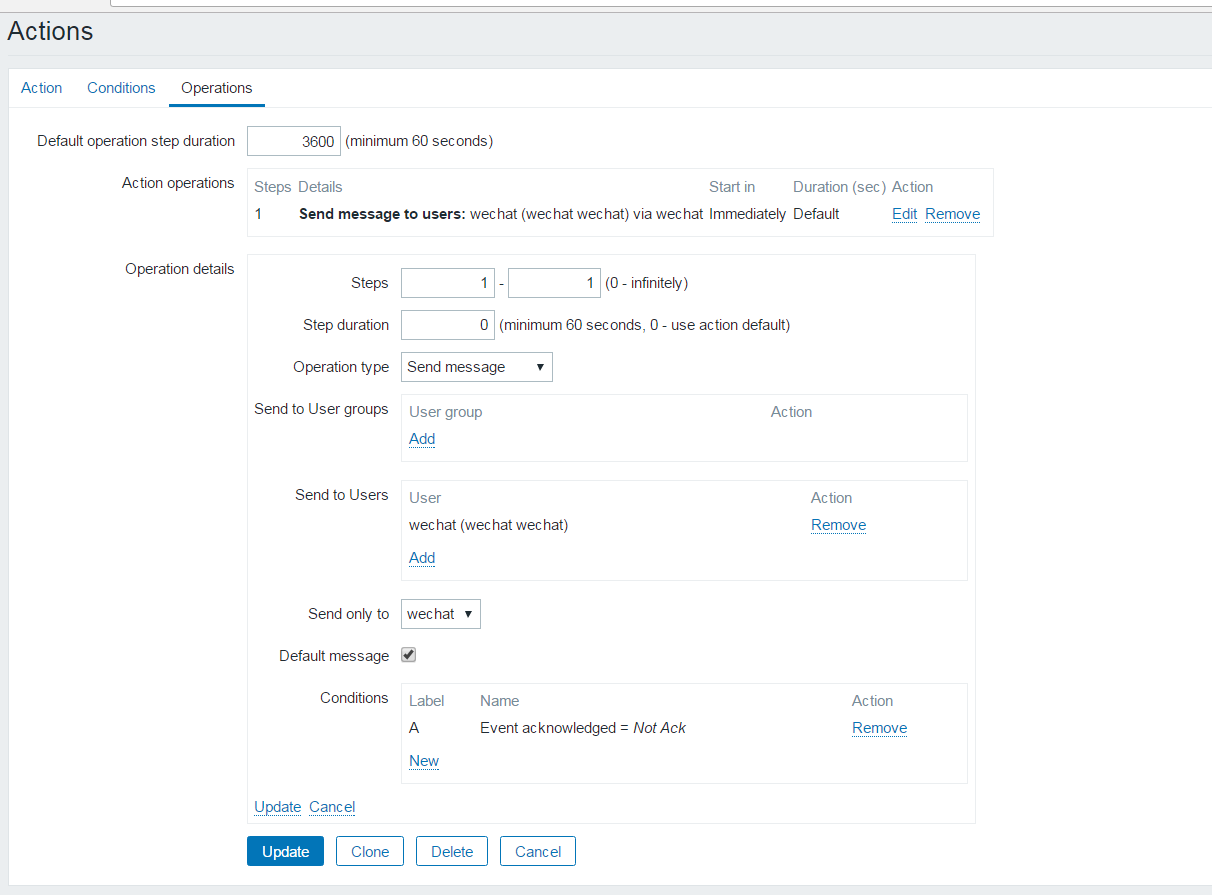This screenshot has width=1212, height=895.
Task: Create a New operation condition
Action: point(424,761)
